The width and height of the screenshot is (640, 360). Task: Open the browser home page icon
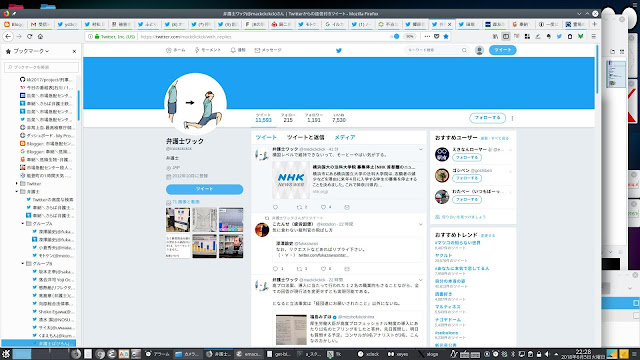(40, 36)
